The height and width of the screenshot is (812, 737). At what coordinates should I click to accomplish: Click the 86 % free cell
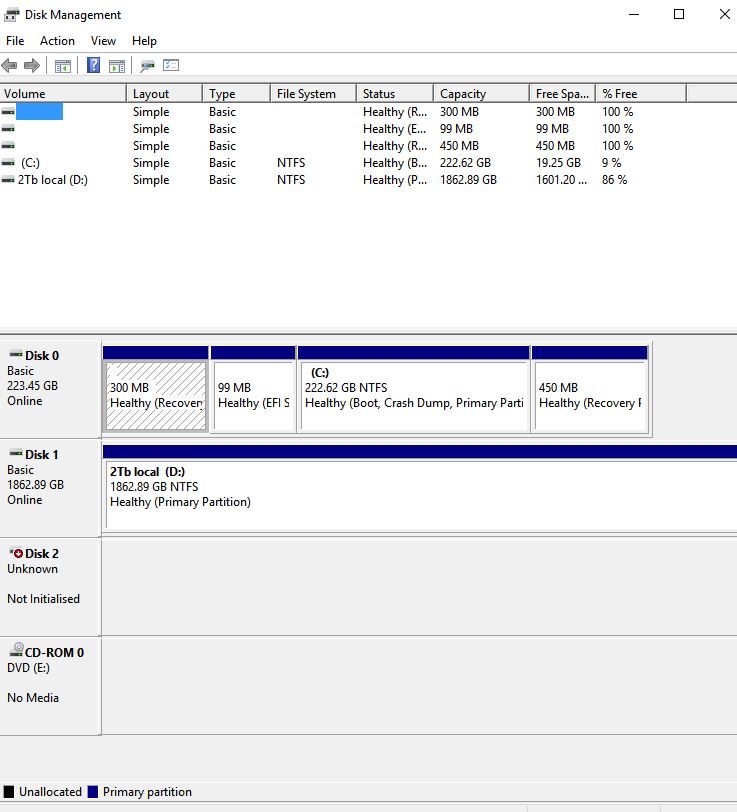614,180
